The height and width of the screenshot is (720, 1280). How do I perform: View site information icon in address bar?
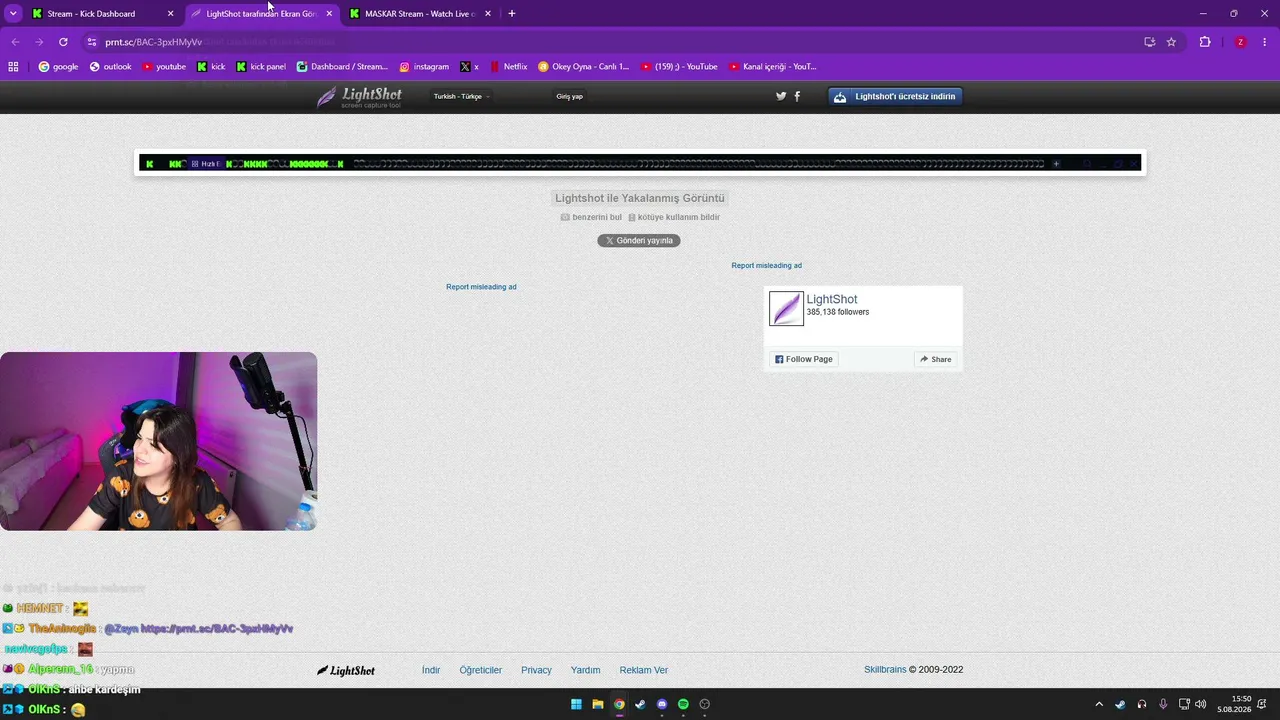[91, 42]
